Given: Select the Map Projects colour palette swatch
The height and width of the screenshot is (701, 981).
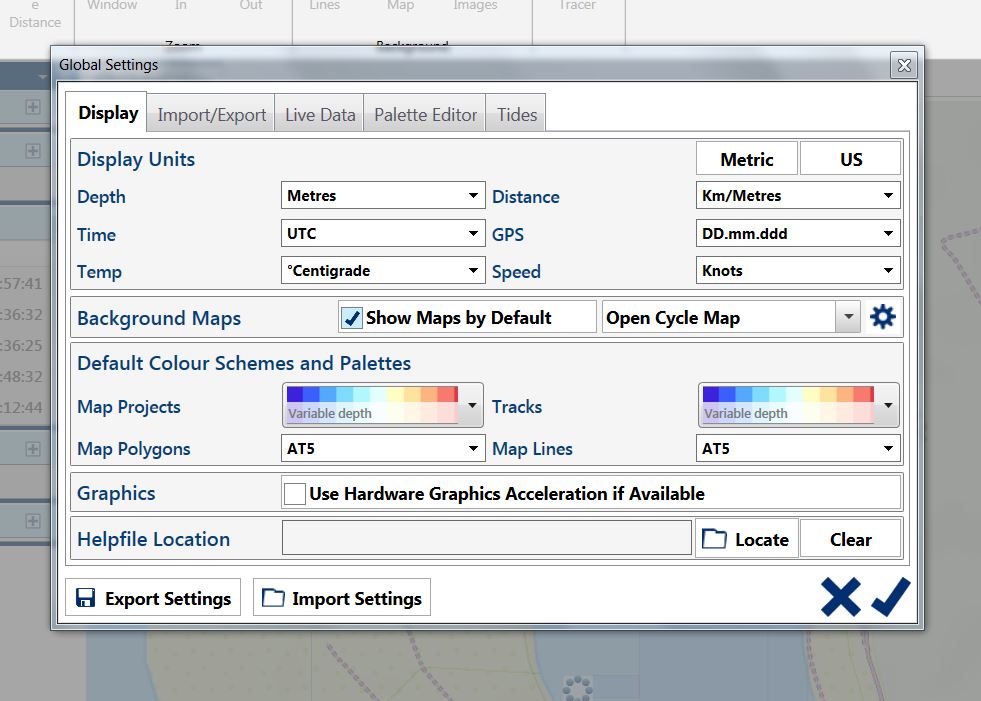Looking at the screenshot, I should point(372,404).
